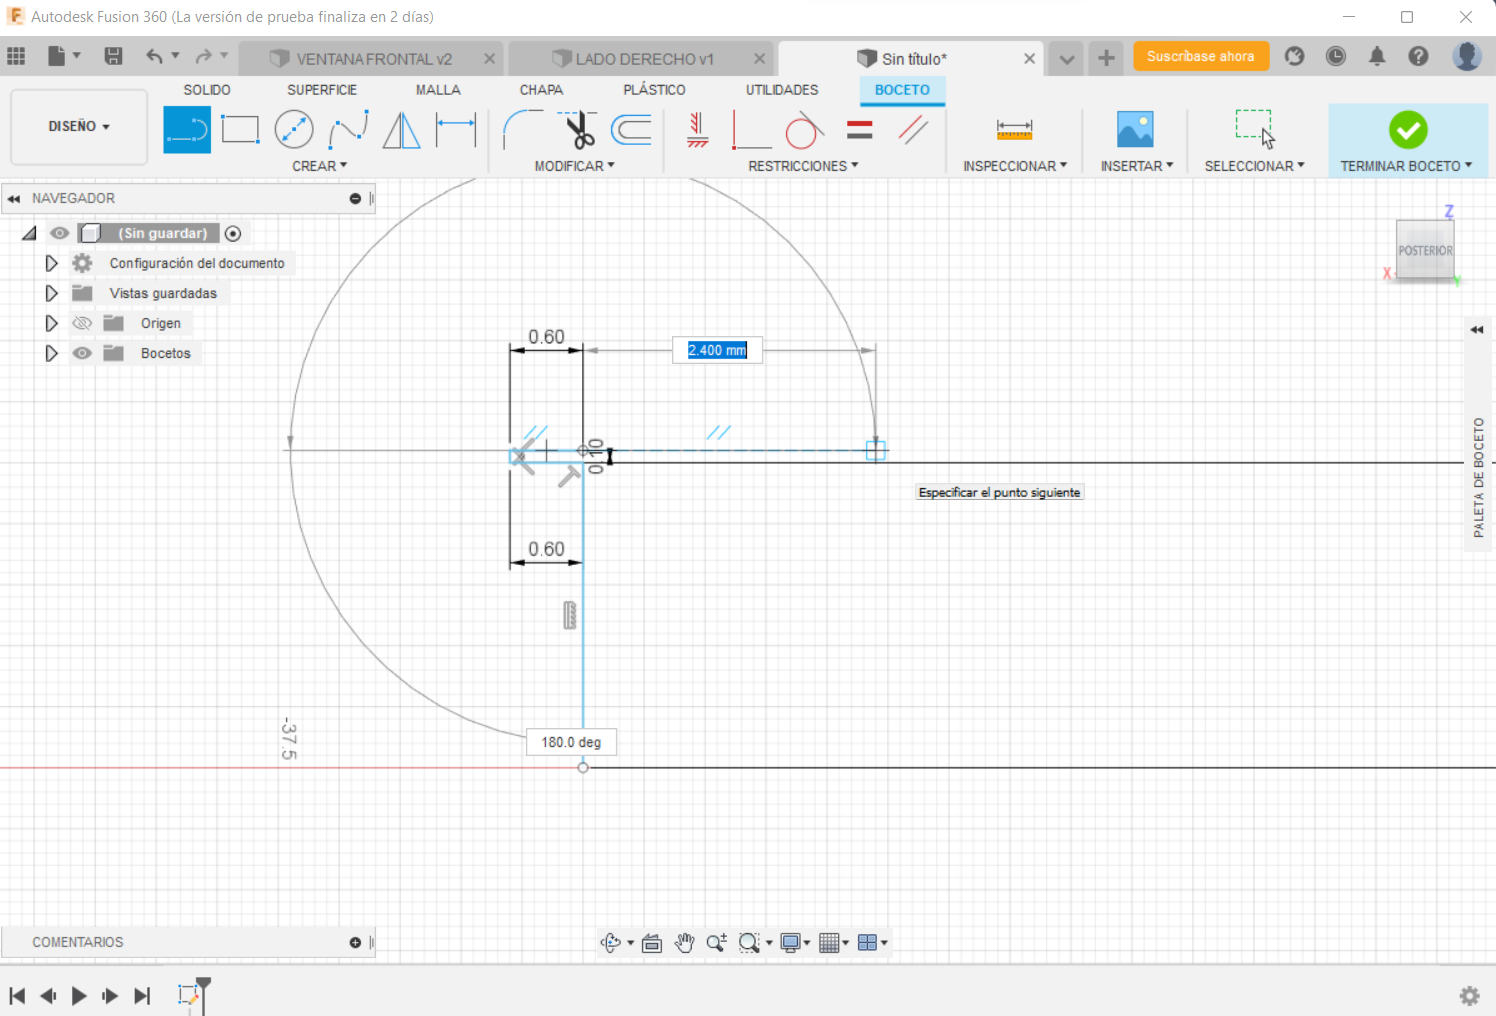
Task: Expand the COMENTARIOS panel
Action: click(x=355, y=942)
